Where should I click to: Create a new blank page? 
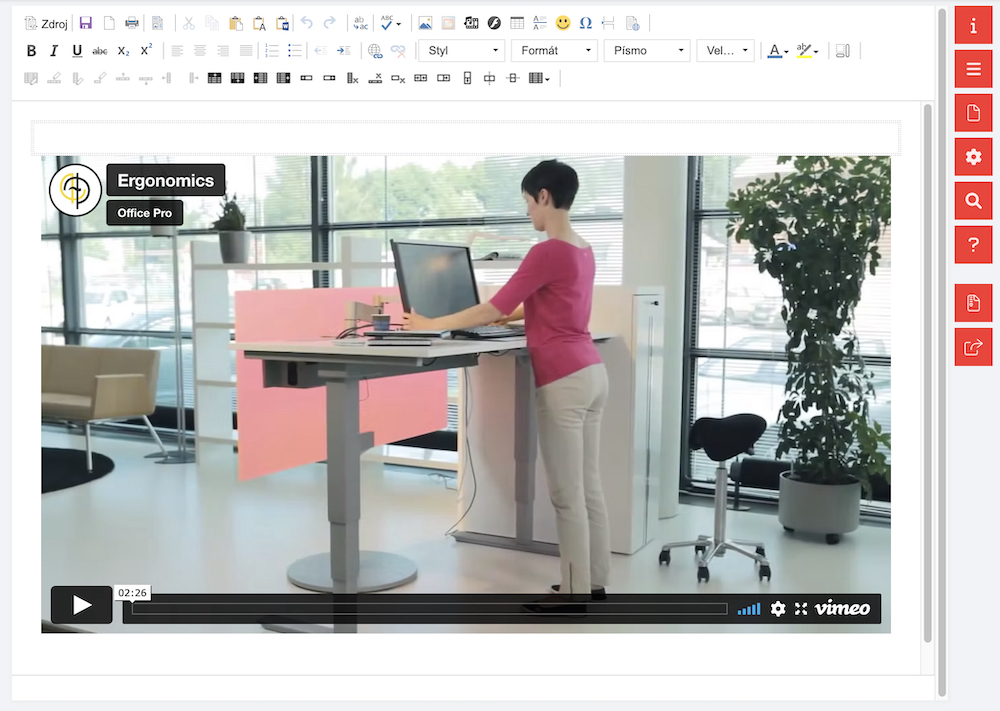(109, 24)
